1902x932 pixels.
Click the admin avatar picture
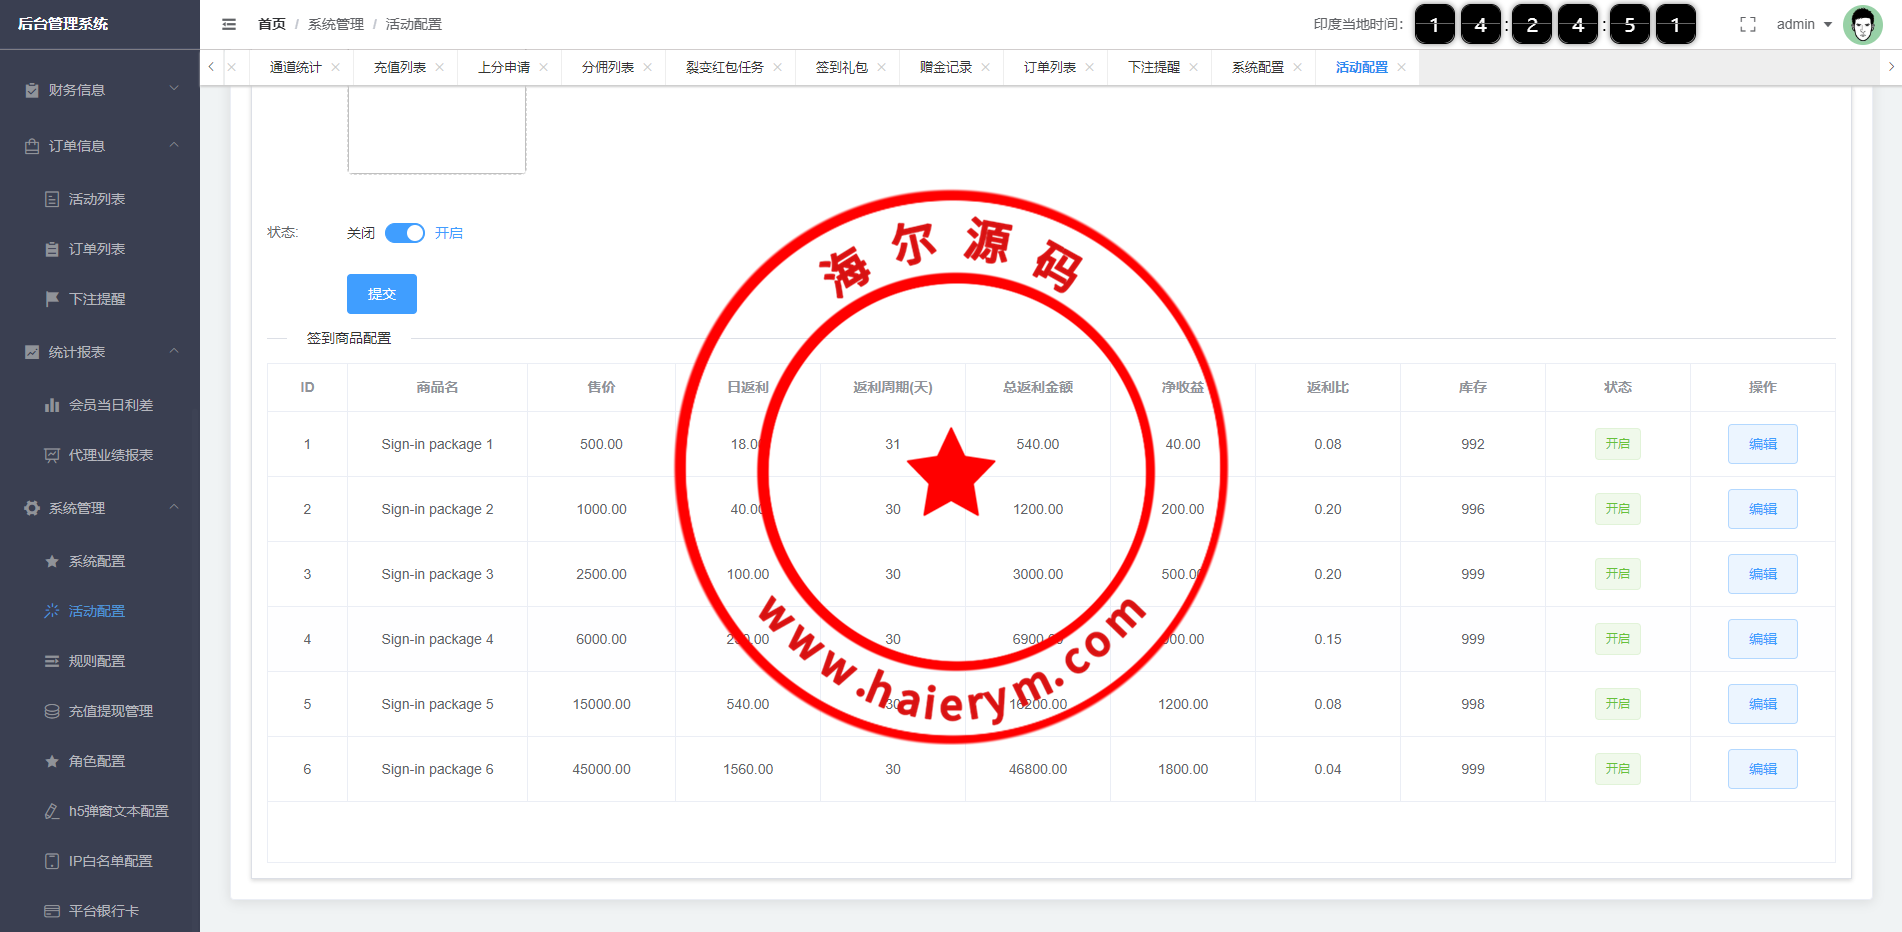[1862, 25]
